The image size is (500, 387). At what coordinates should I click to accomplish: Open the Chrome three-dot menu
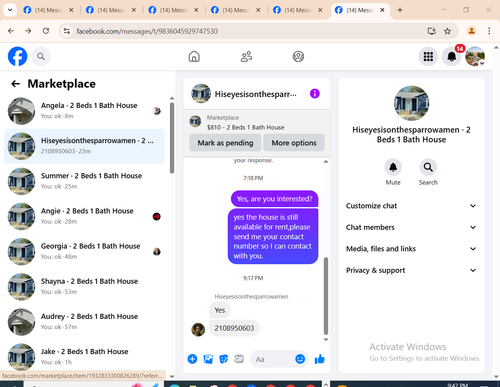489,31
